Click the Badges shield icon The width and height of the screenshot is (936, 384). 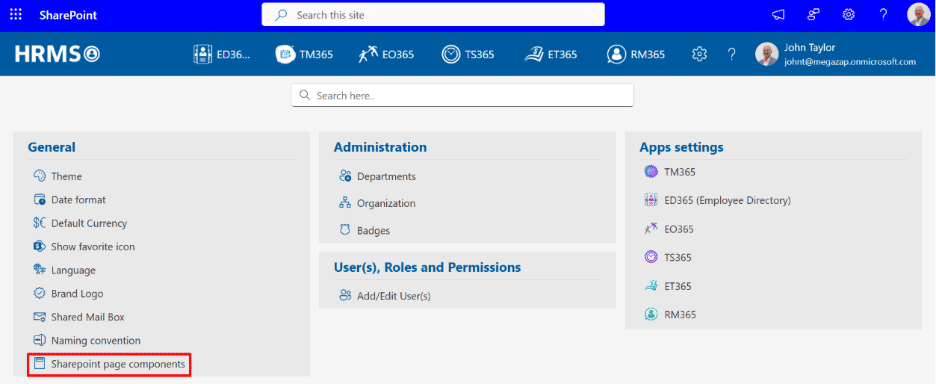(x=344, y=230)
